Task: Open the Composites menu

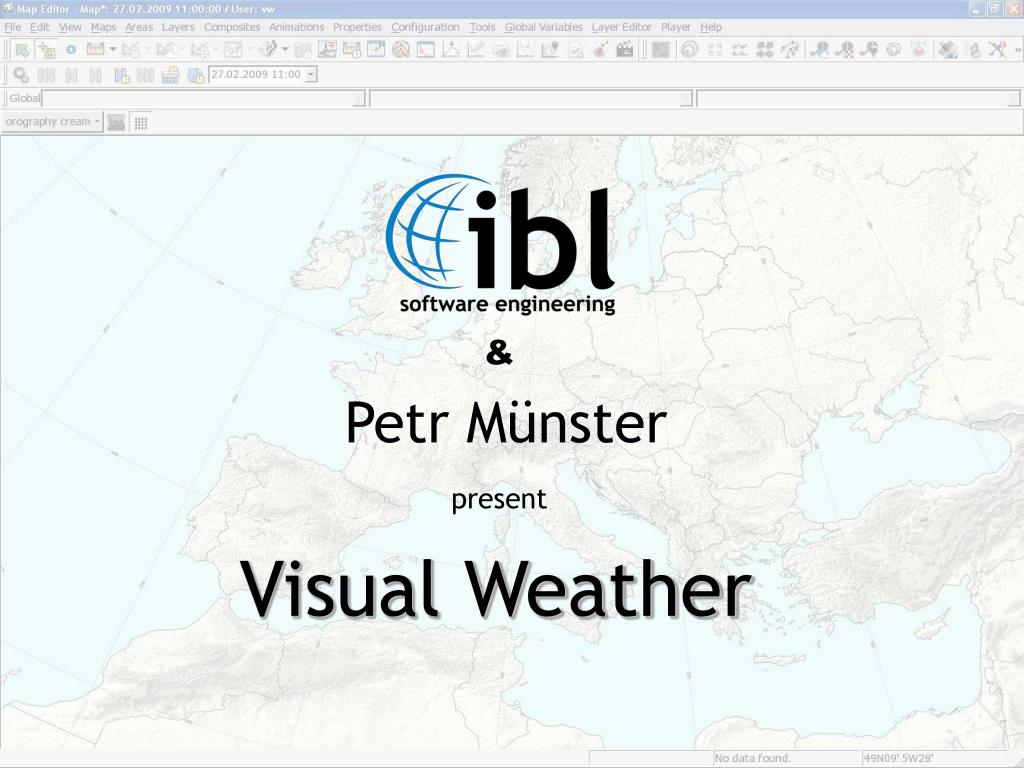Action: pyautogui.click(x=232, y=27)
